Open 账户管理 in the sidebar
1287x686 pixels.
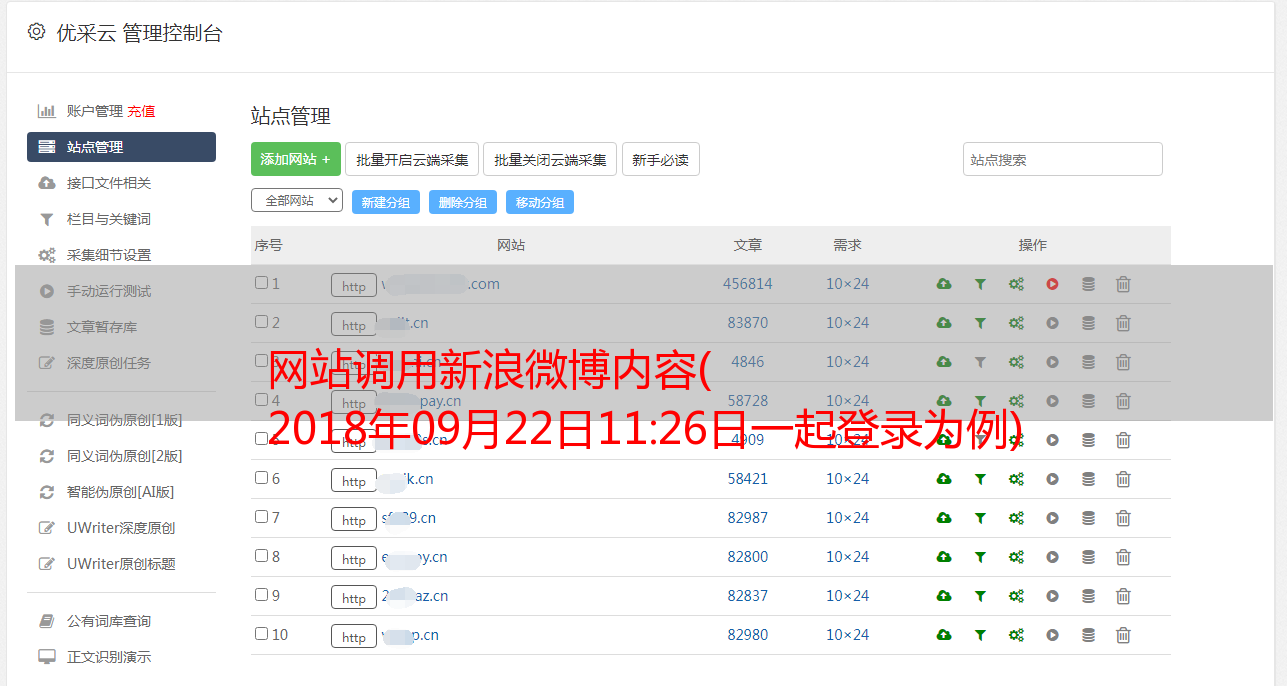coord(94,111)
